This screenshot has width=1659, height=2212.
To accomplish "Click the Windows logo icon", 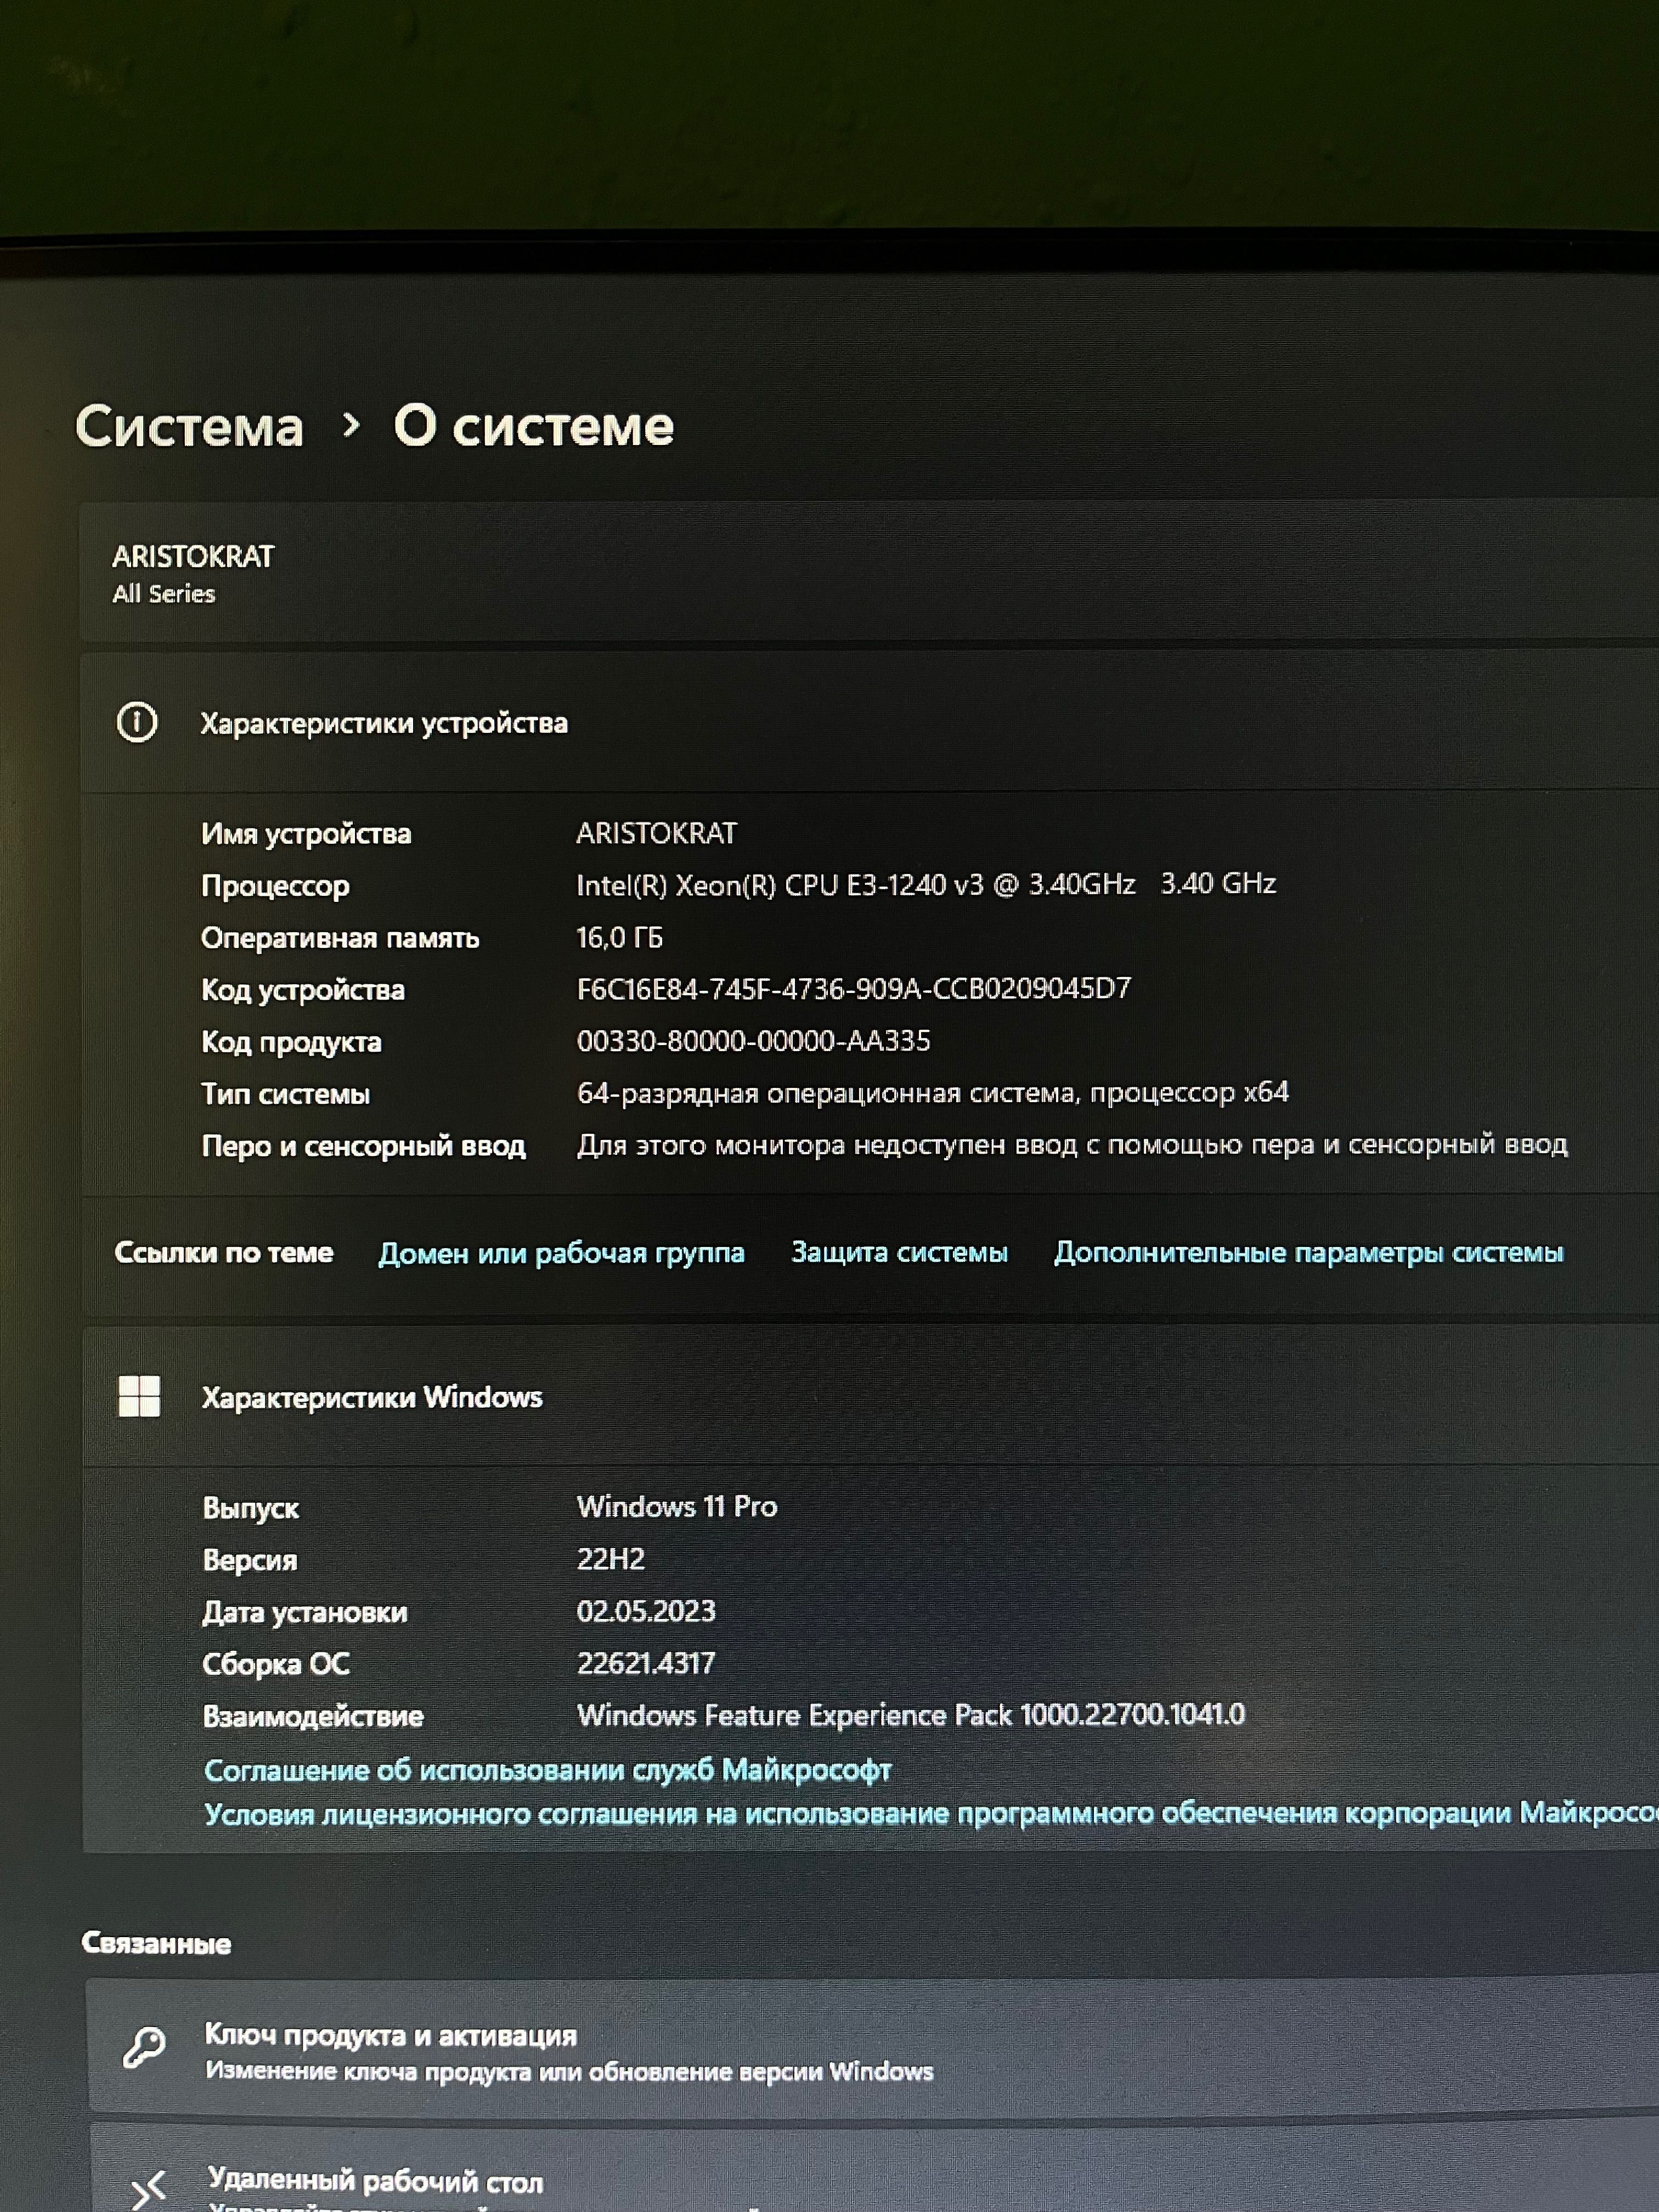I will tap(139, 1396).
